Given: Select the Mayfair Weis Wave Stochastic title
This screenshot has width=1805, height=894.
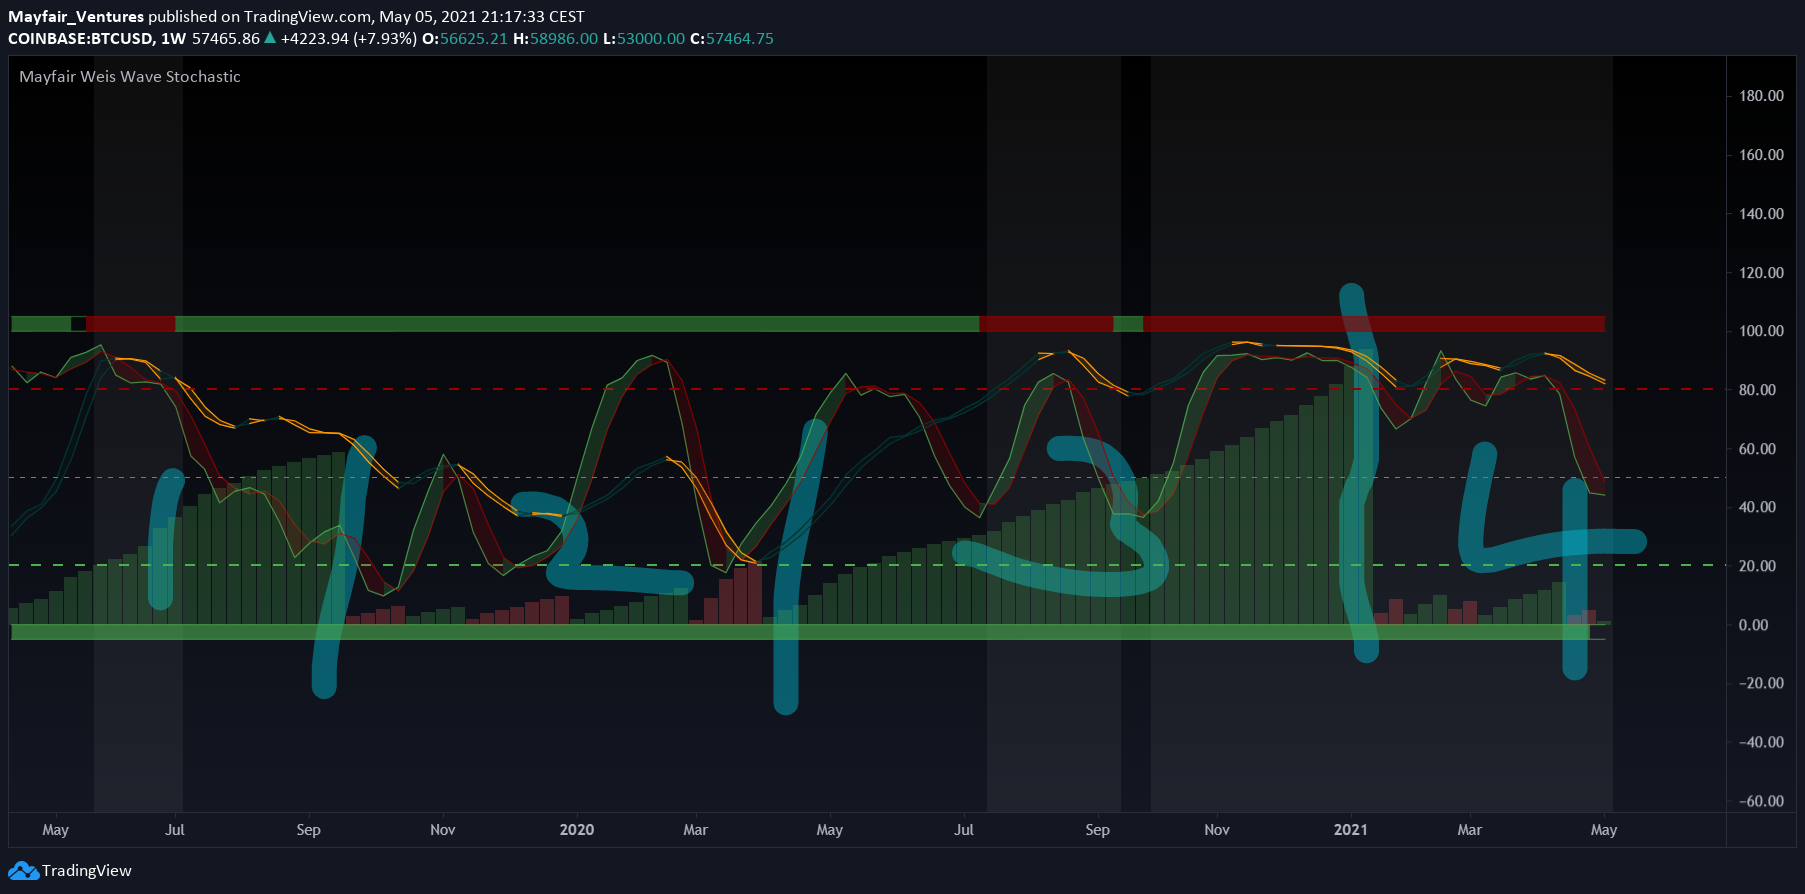Looking at the screenshot, I should click(130, 77).
